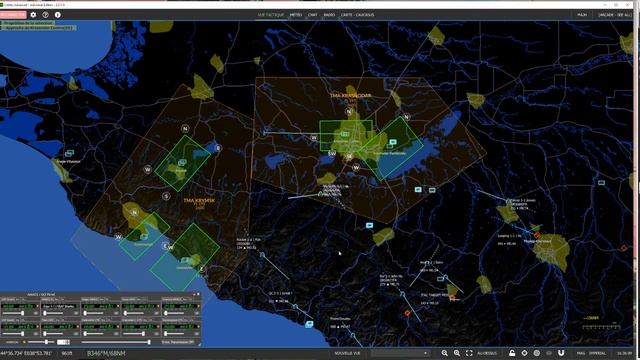Close the AWACS / GCI radio panel
This screenshot has height=360, width=640.
click(198, 294)
